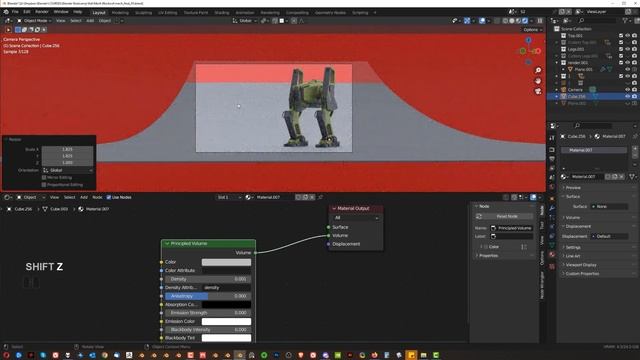Click the blue Z axis navigation gizmo
This screenshot has width=640, height=360.
coord(529,40)
